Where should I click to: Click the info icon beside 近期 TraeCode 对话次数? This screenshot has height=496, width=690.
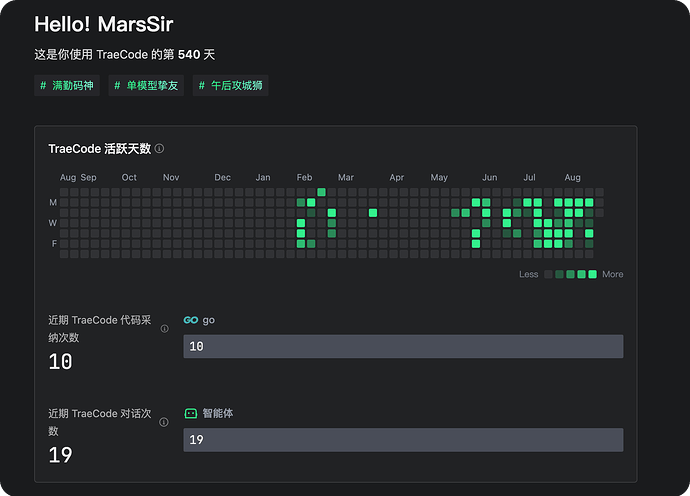(x=164, y=422)
